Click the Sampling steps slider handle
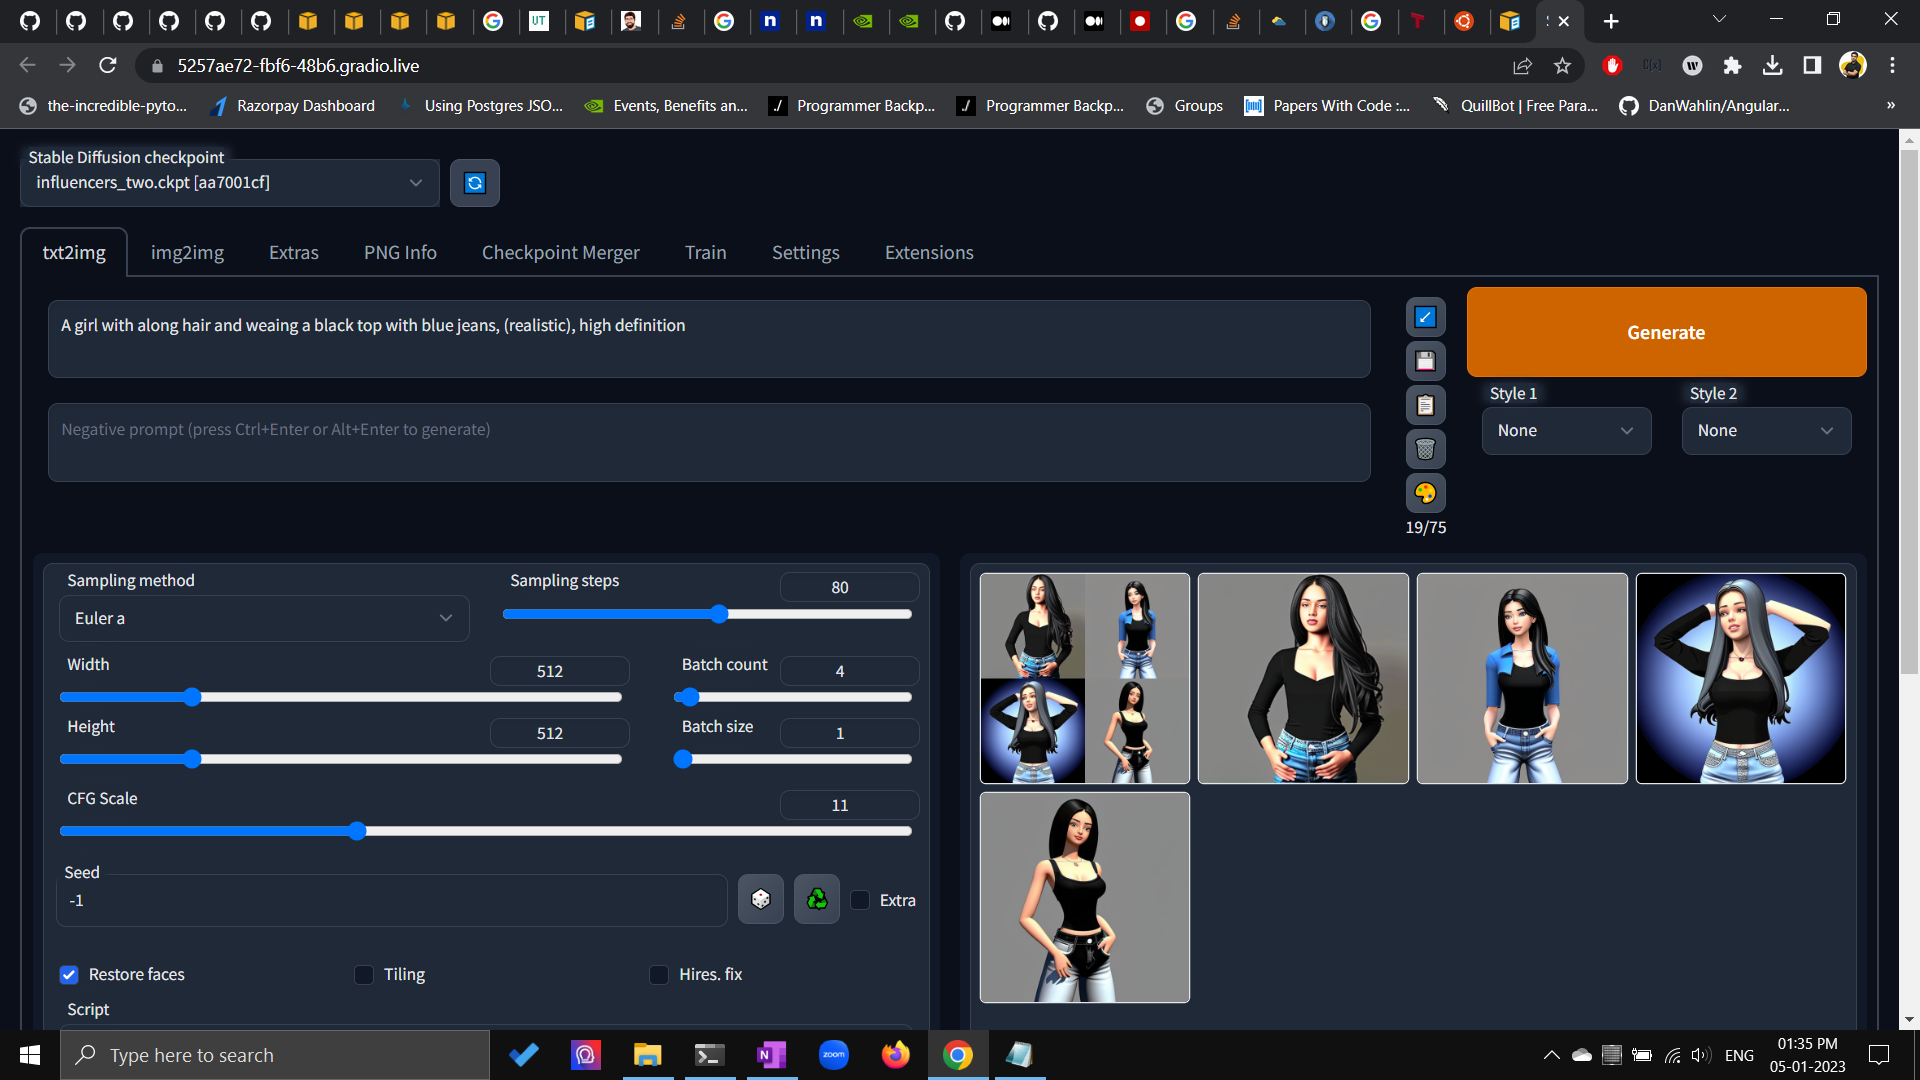The image size is (1920, 1080). (719, 614)
